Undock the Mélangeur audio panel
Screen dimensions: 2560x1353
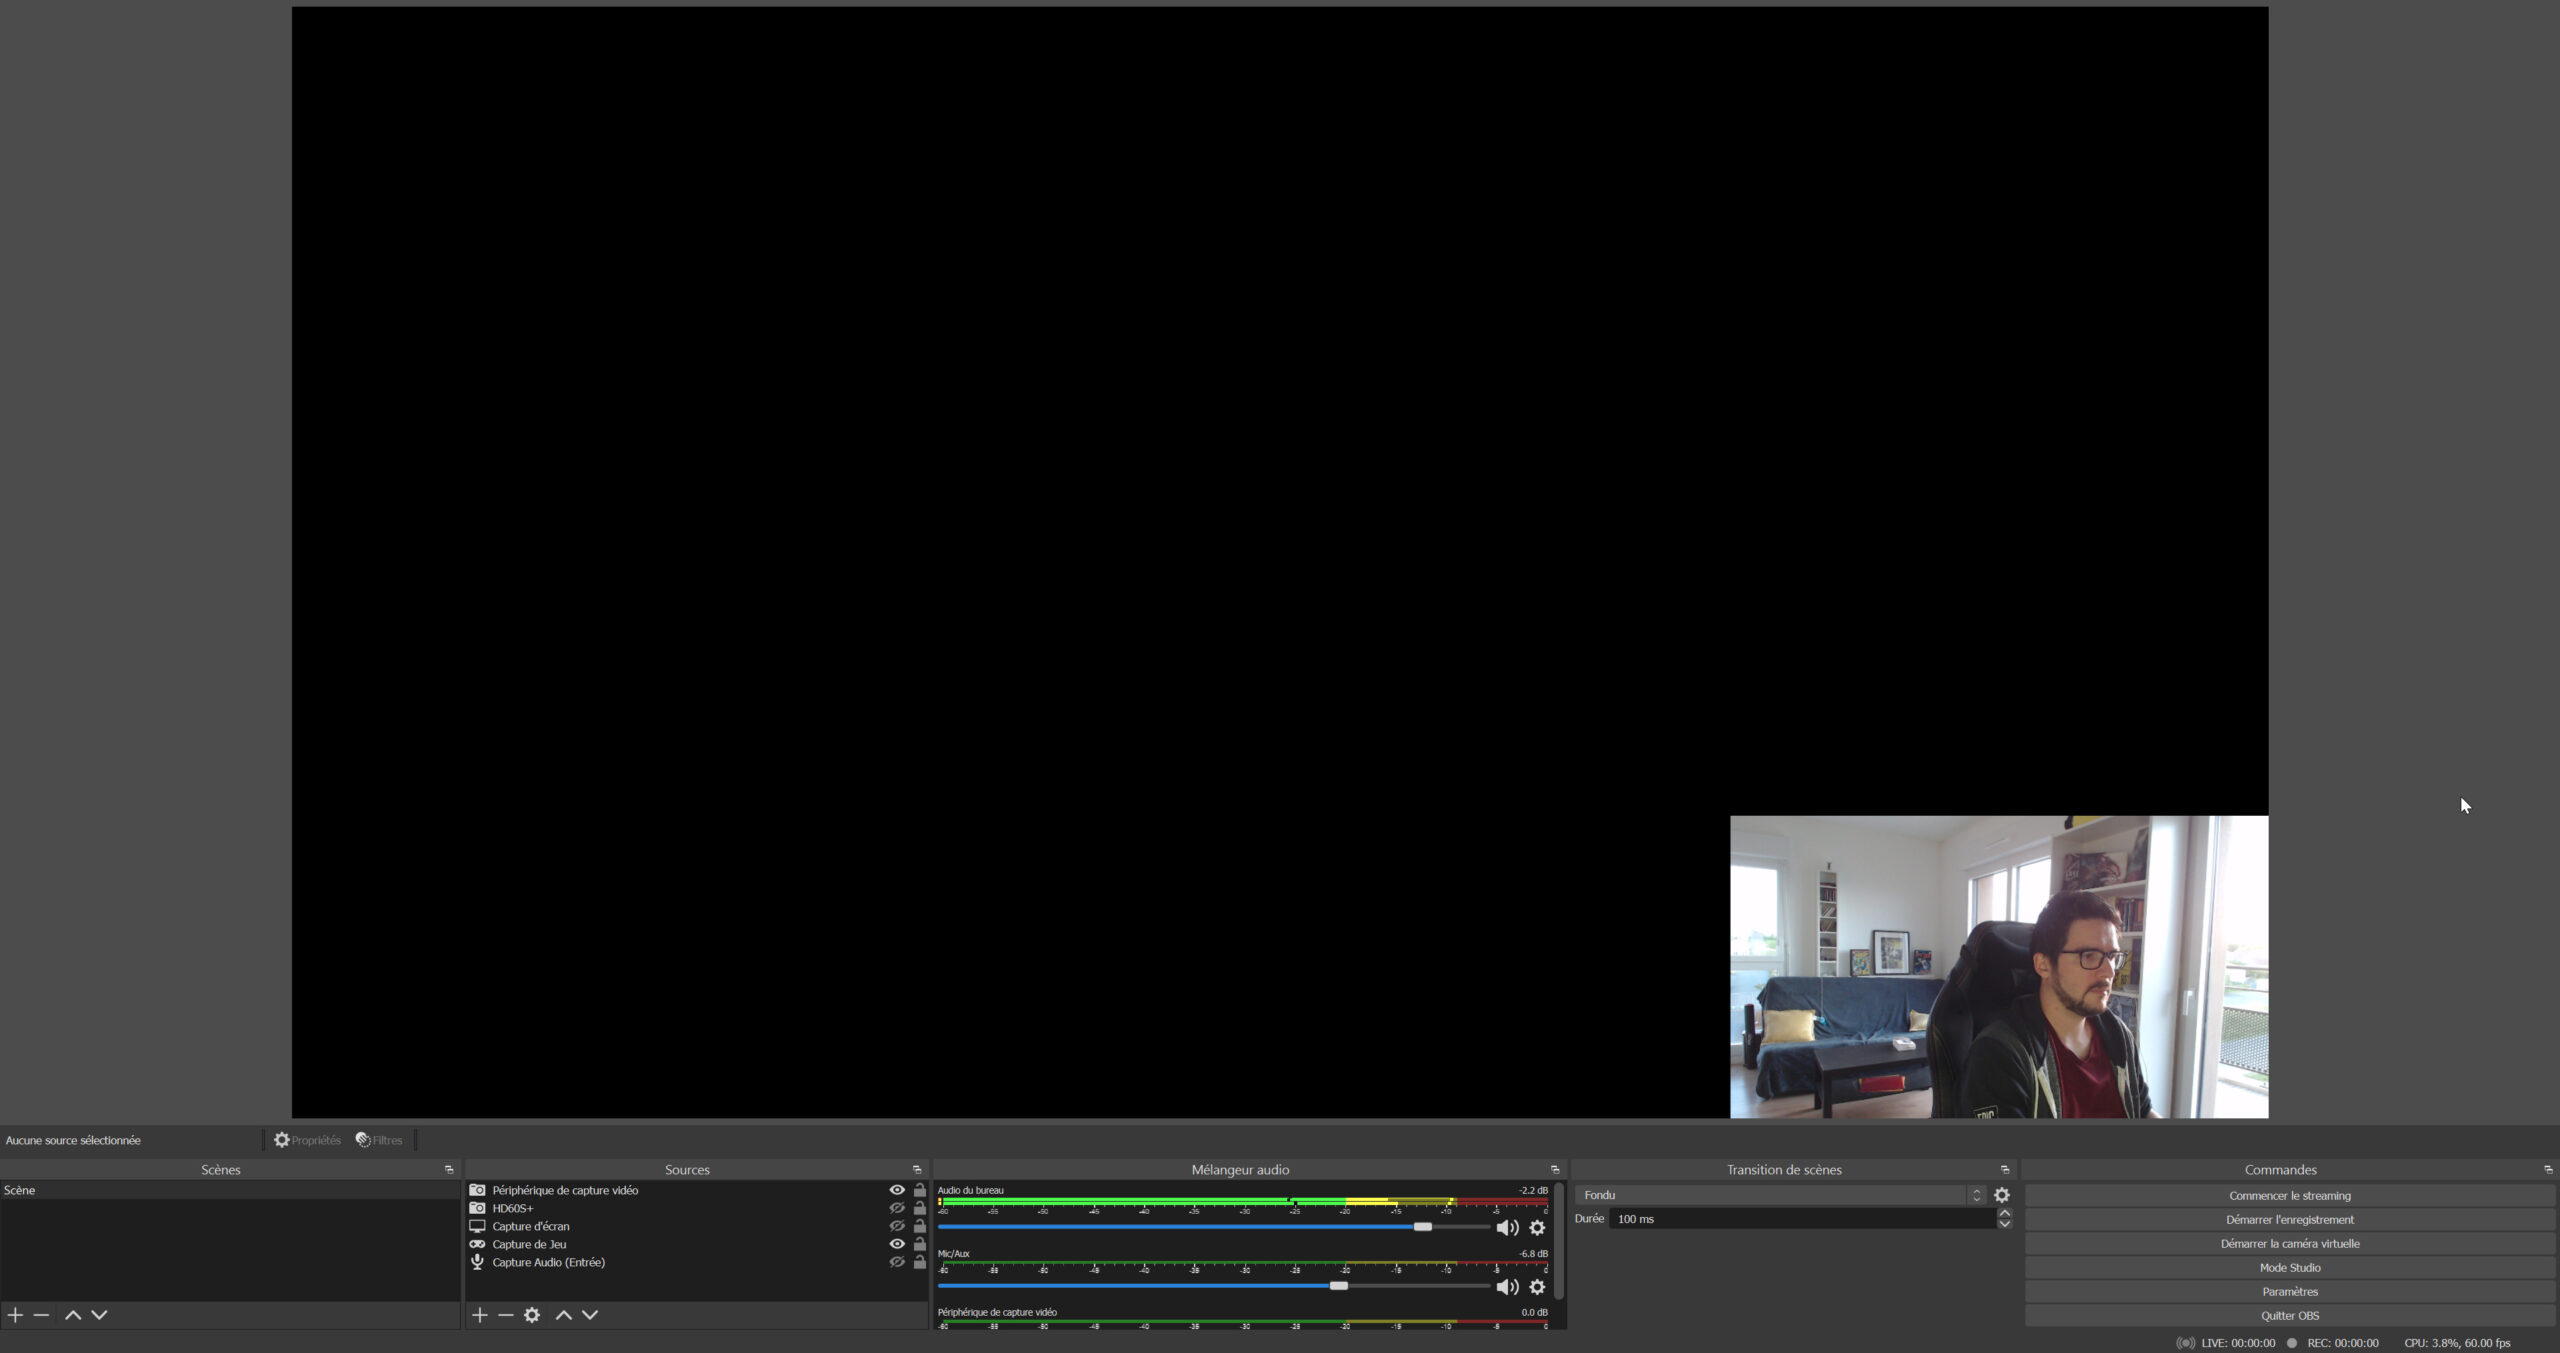point(1555,1170)
